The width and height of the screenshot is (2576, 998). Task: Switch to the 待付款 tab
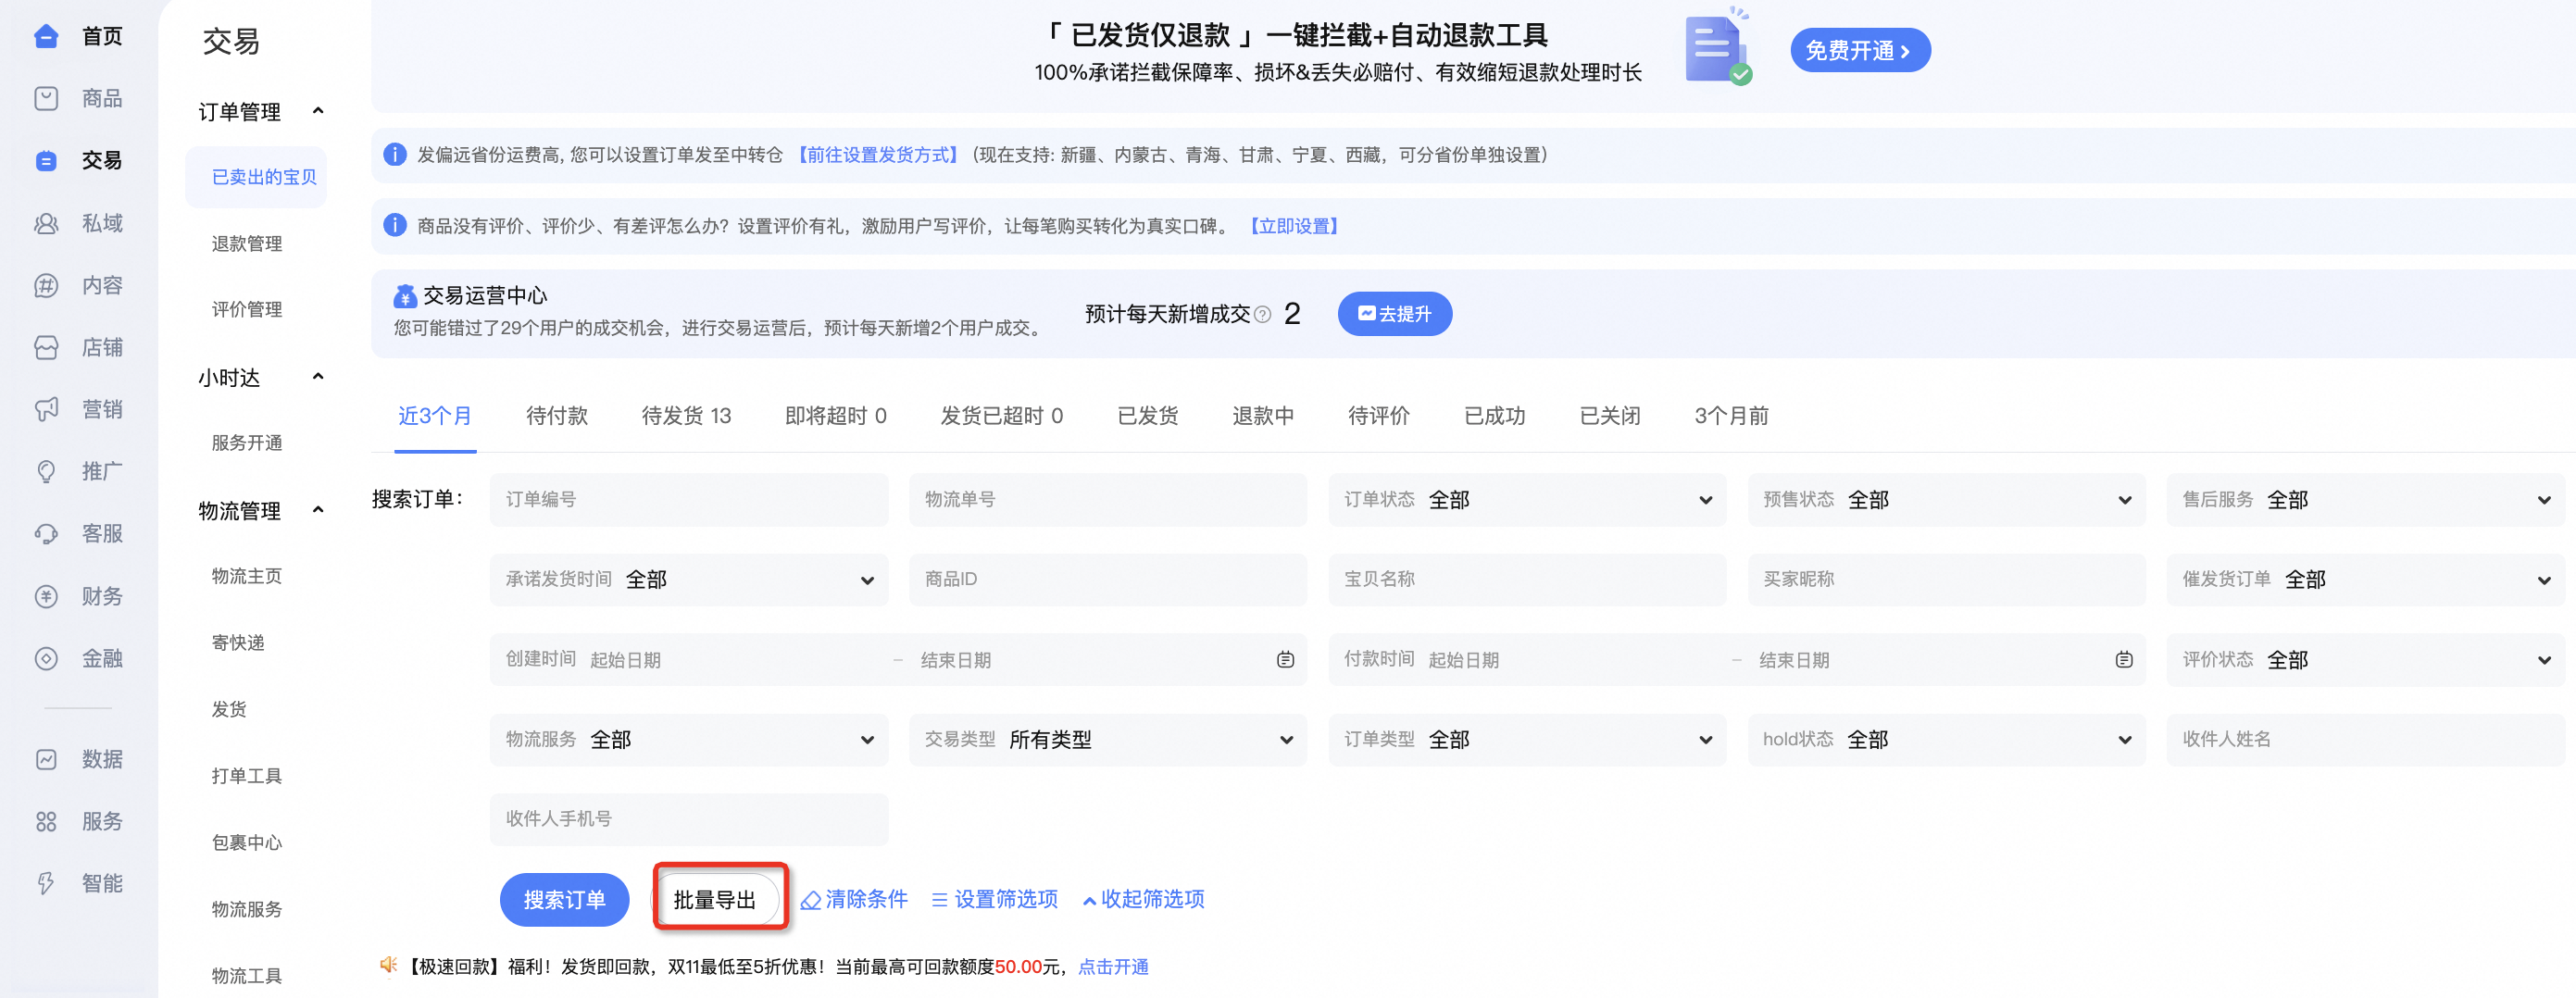pyautogui.click(x=557, y=415)
